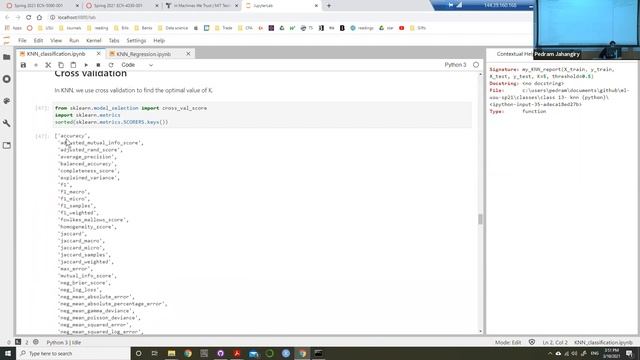Image resolution: width=640 pixels, height=360 pixels.
Task: Click the notebook vertical scrollbar thumb
Action: 480,219
